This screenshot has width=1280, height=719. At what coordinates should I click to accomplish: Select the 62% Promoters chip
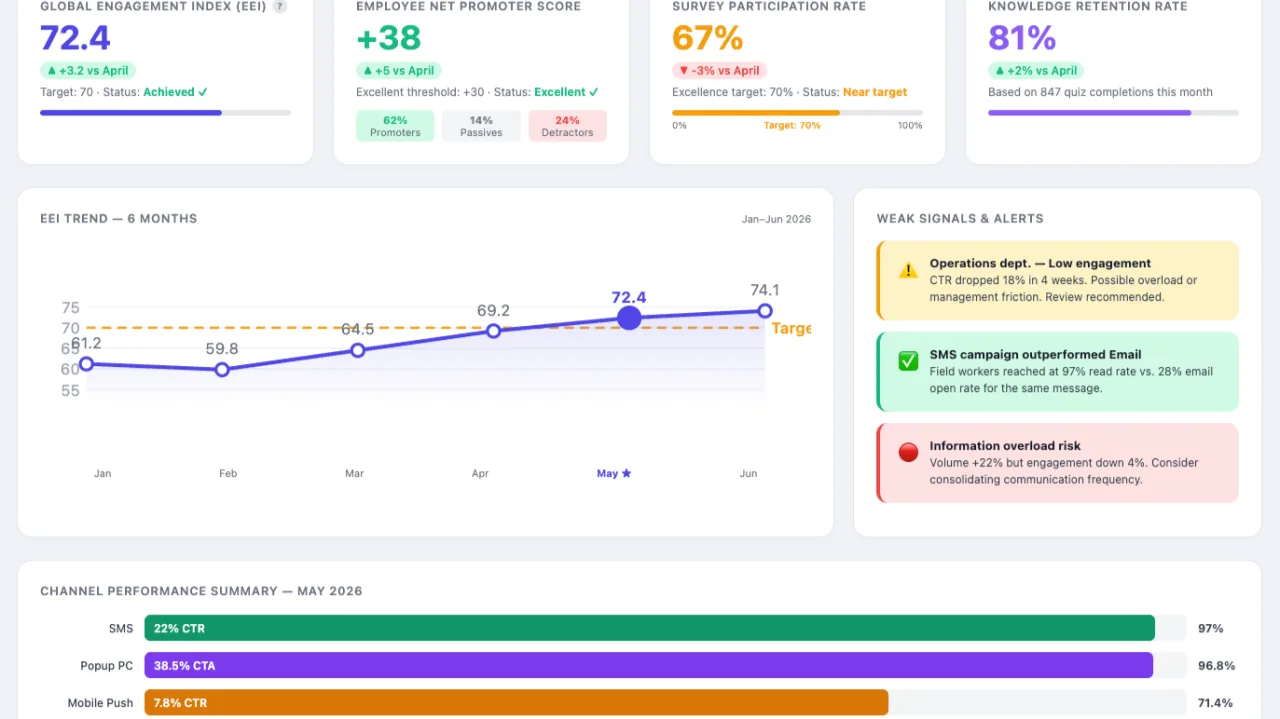[x=395, y=126]
